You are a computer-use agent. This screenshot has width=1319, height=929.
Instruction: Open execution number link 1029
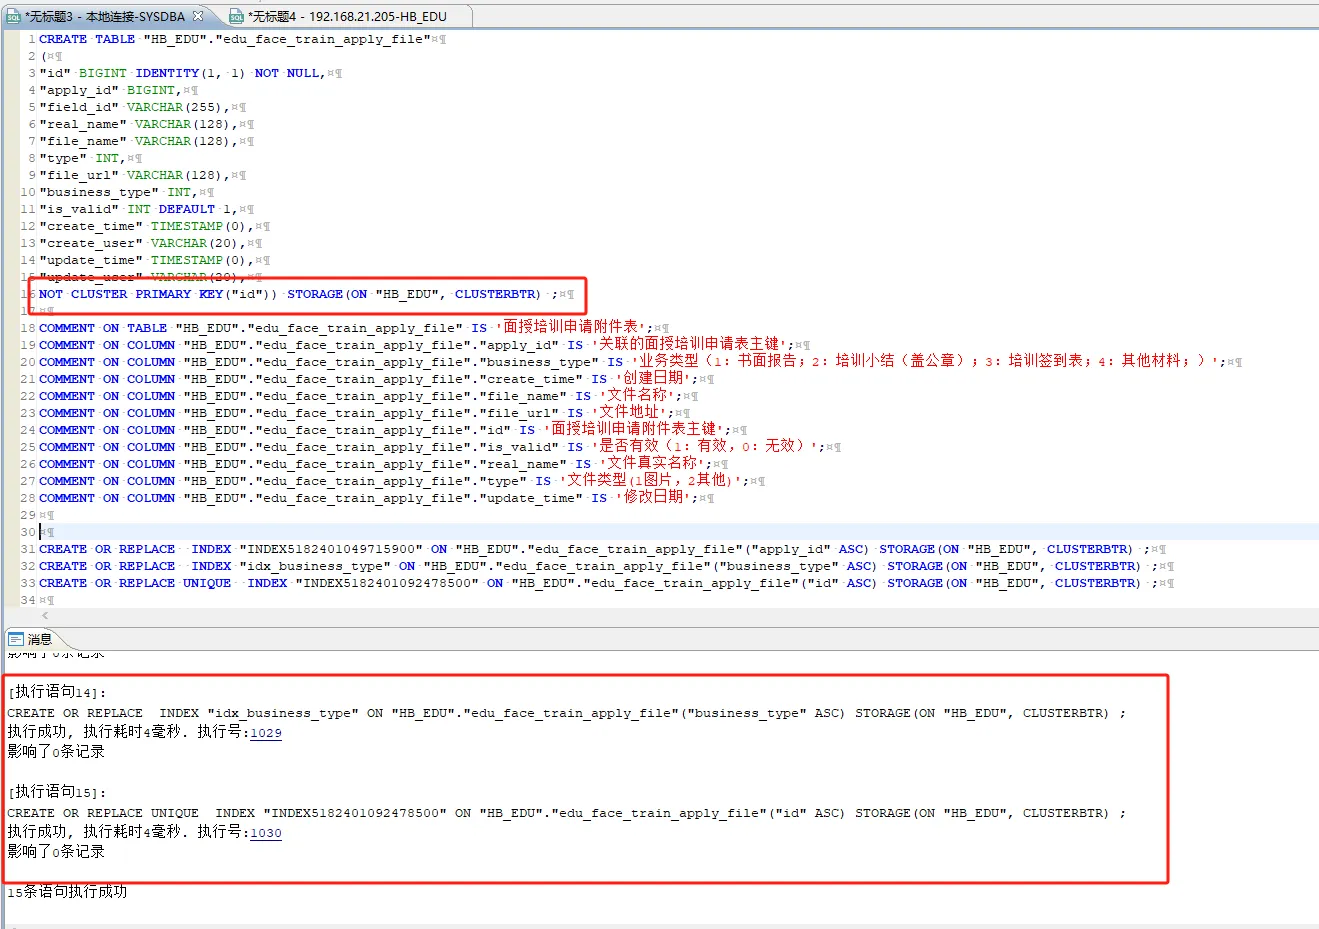[x=266, y=733]
